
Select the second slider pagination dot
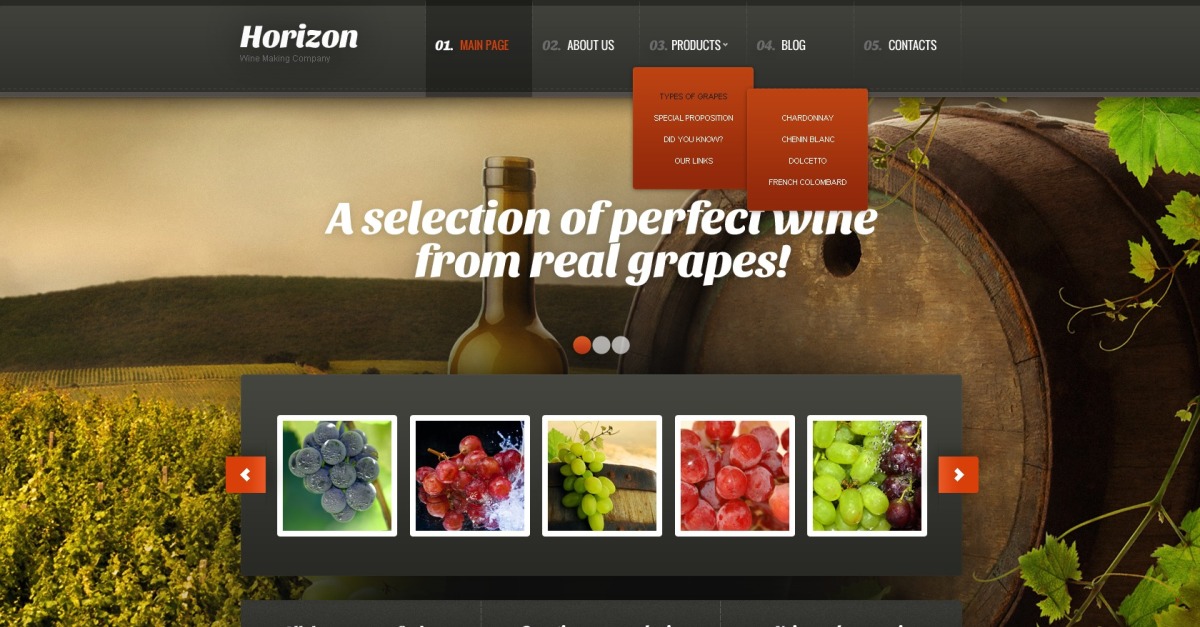pos(601,345)
